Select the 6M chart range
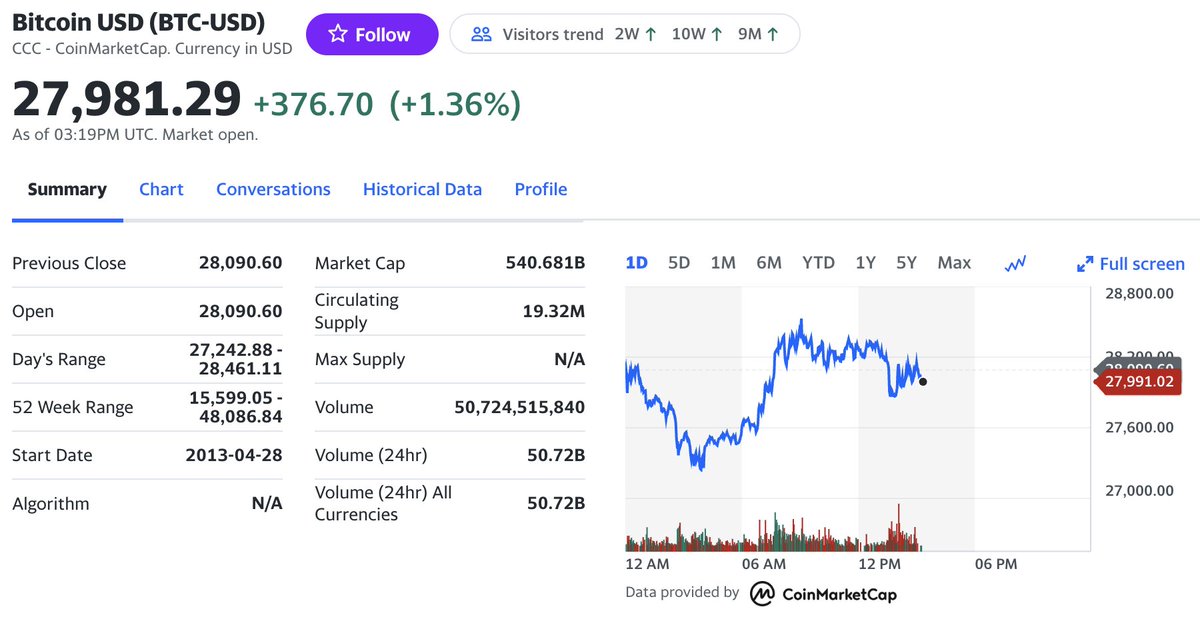This screenshot has height=617, width=1200. 769,263
